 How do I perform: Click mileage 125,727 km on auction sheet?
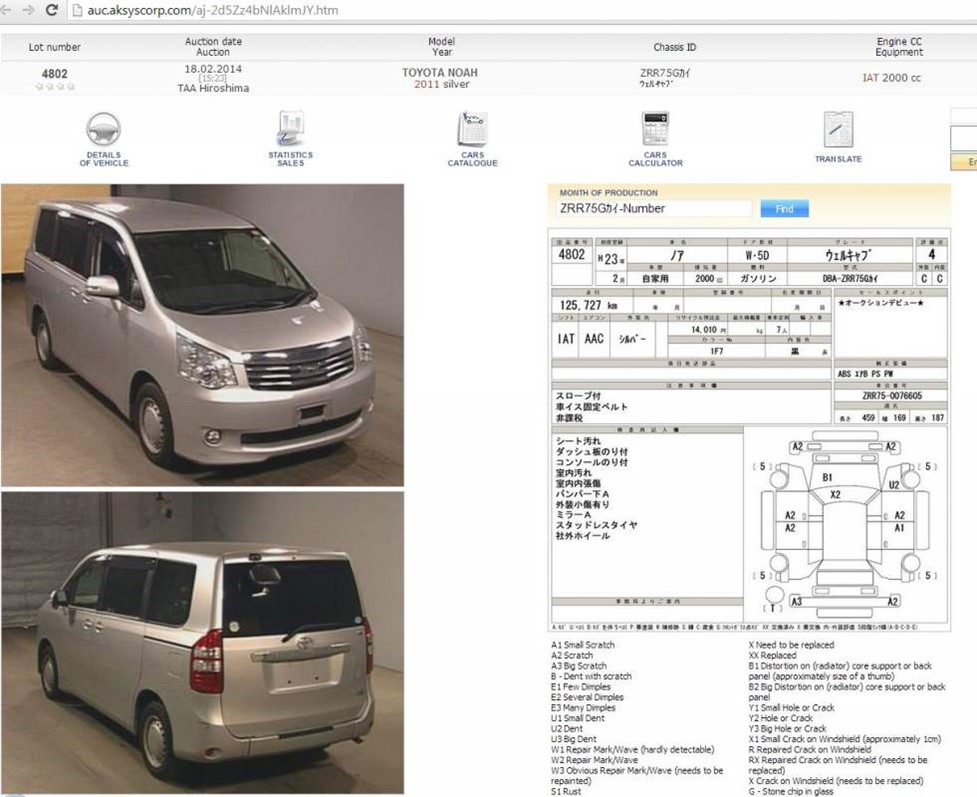tap(589, 305)
